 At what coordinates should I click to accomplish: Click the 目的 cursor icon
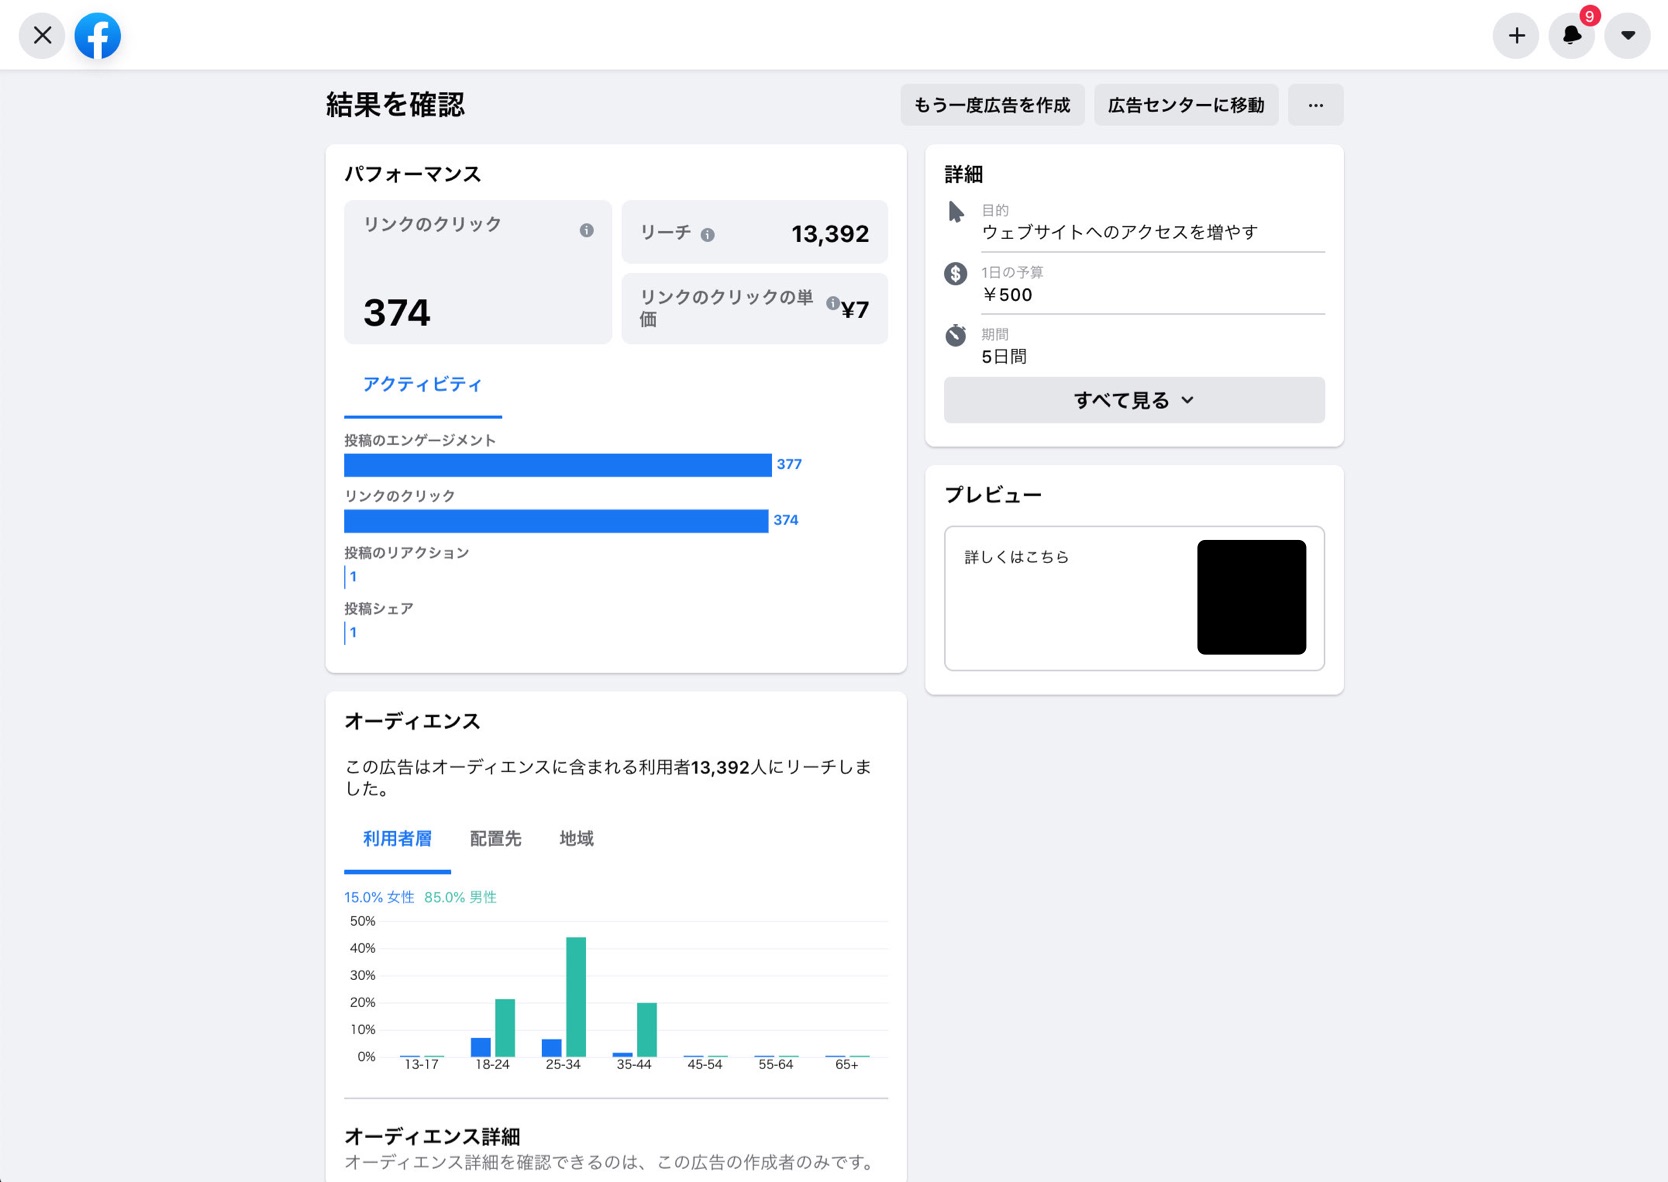[x=956, y=212]
